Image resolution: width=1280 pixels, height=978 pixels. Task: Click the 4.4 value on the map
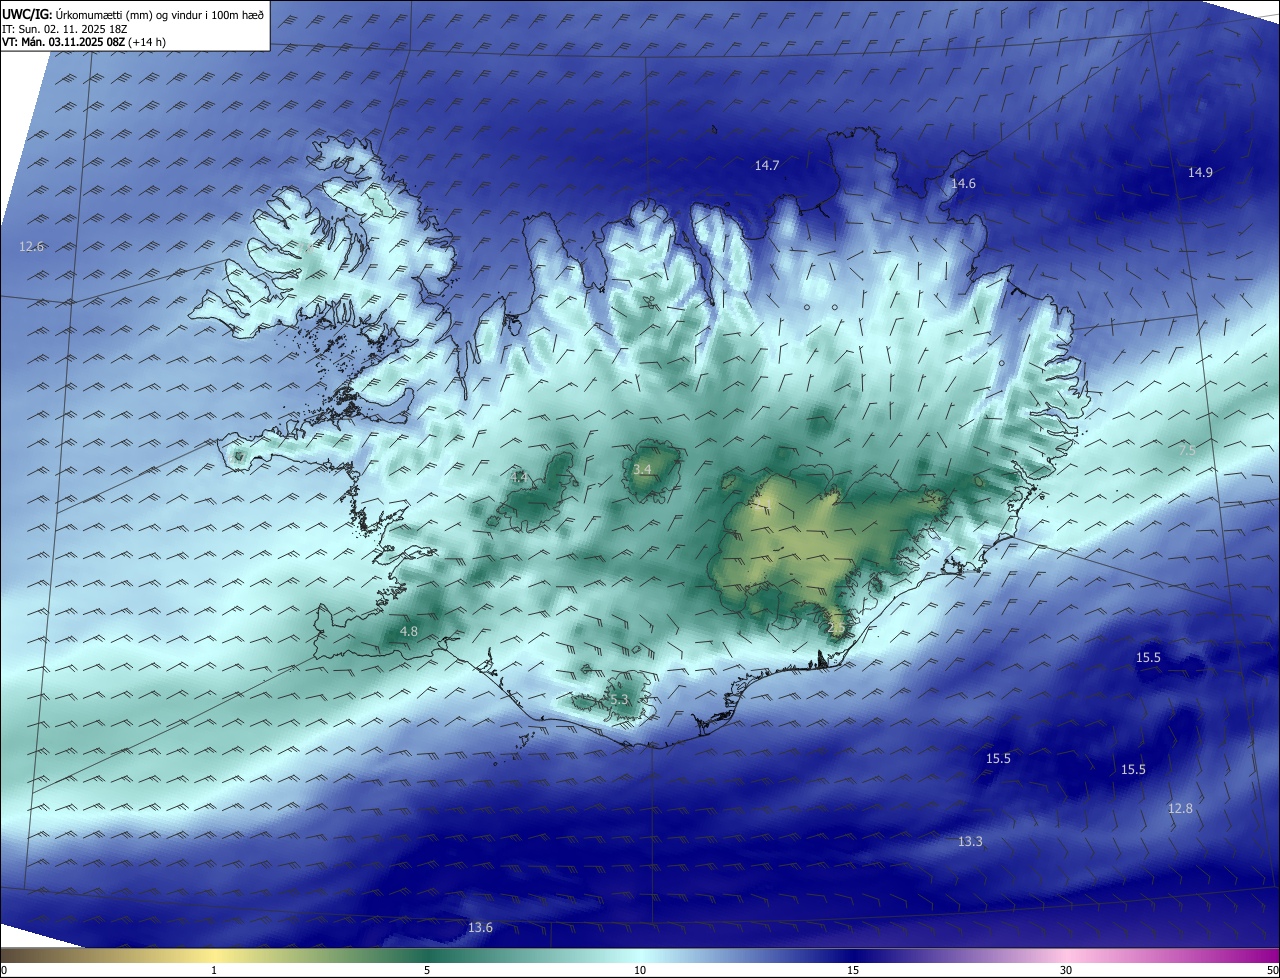[x=518, y=477]
